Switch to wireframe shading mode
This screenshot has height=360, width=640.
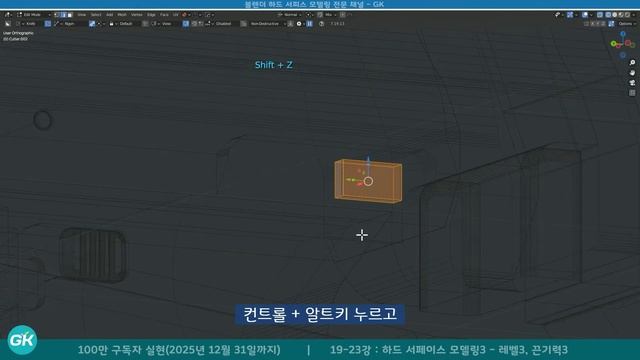(x=608, y=15)
